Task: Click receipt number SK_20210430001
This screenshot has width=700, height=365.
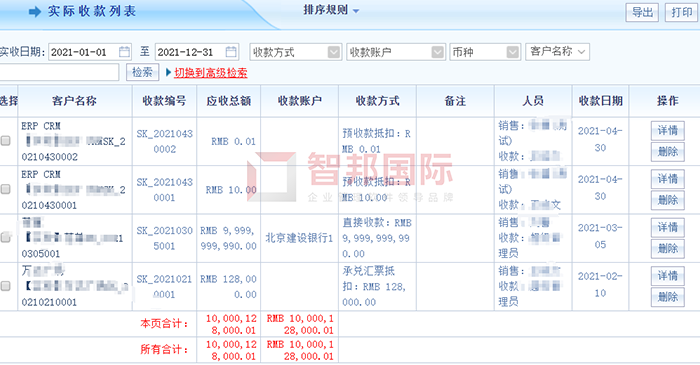Action: 164,190
